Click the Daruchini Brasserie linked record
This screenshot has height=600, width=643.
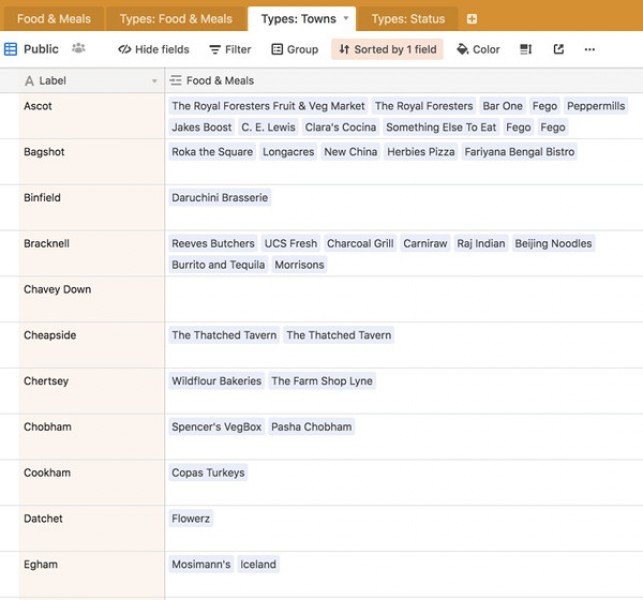(x=220, y=198)
